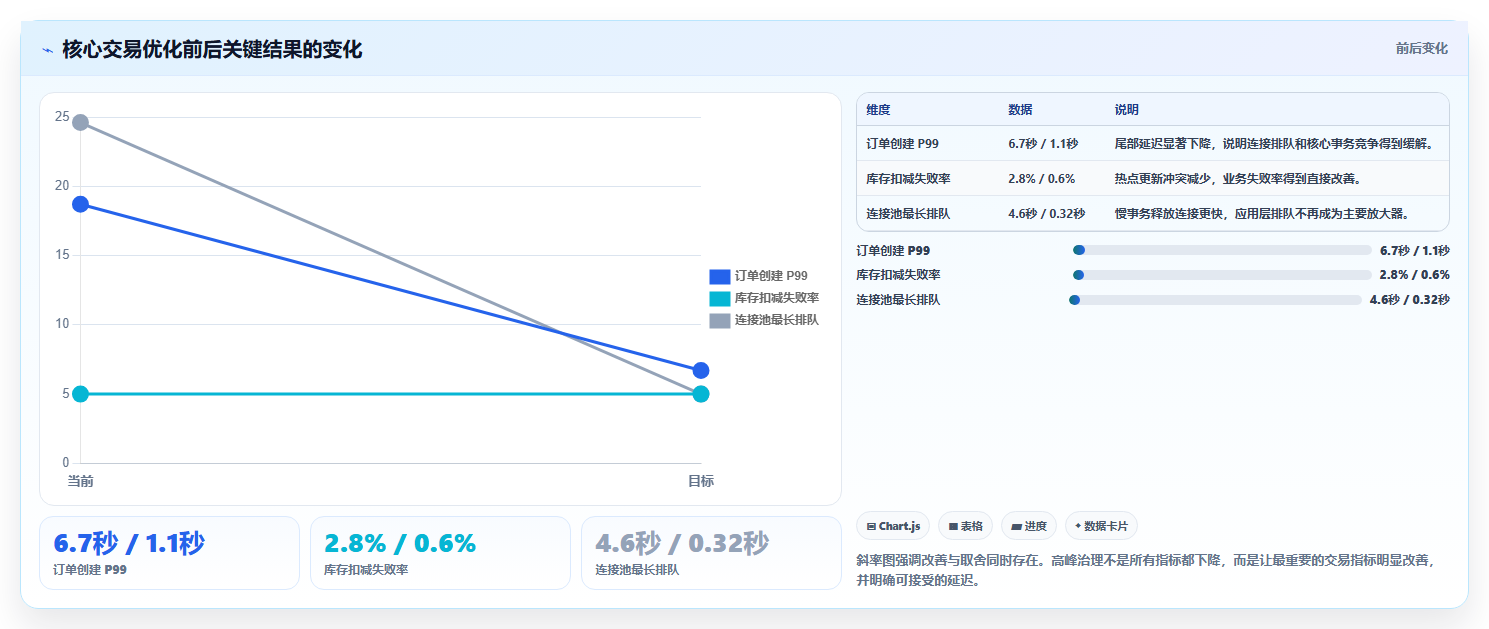1489x629 pixels.
Task: Toggle the blue 订单创建 P99 legend swatch
Action: 720,276
